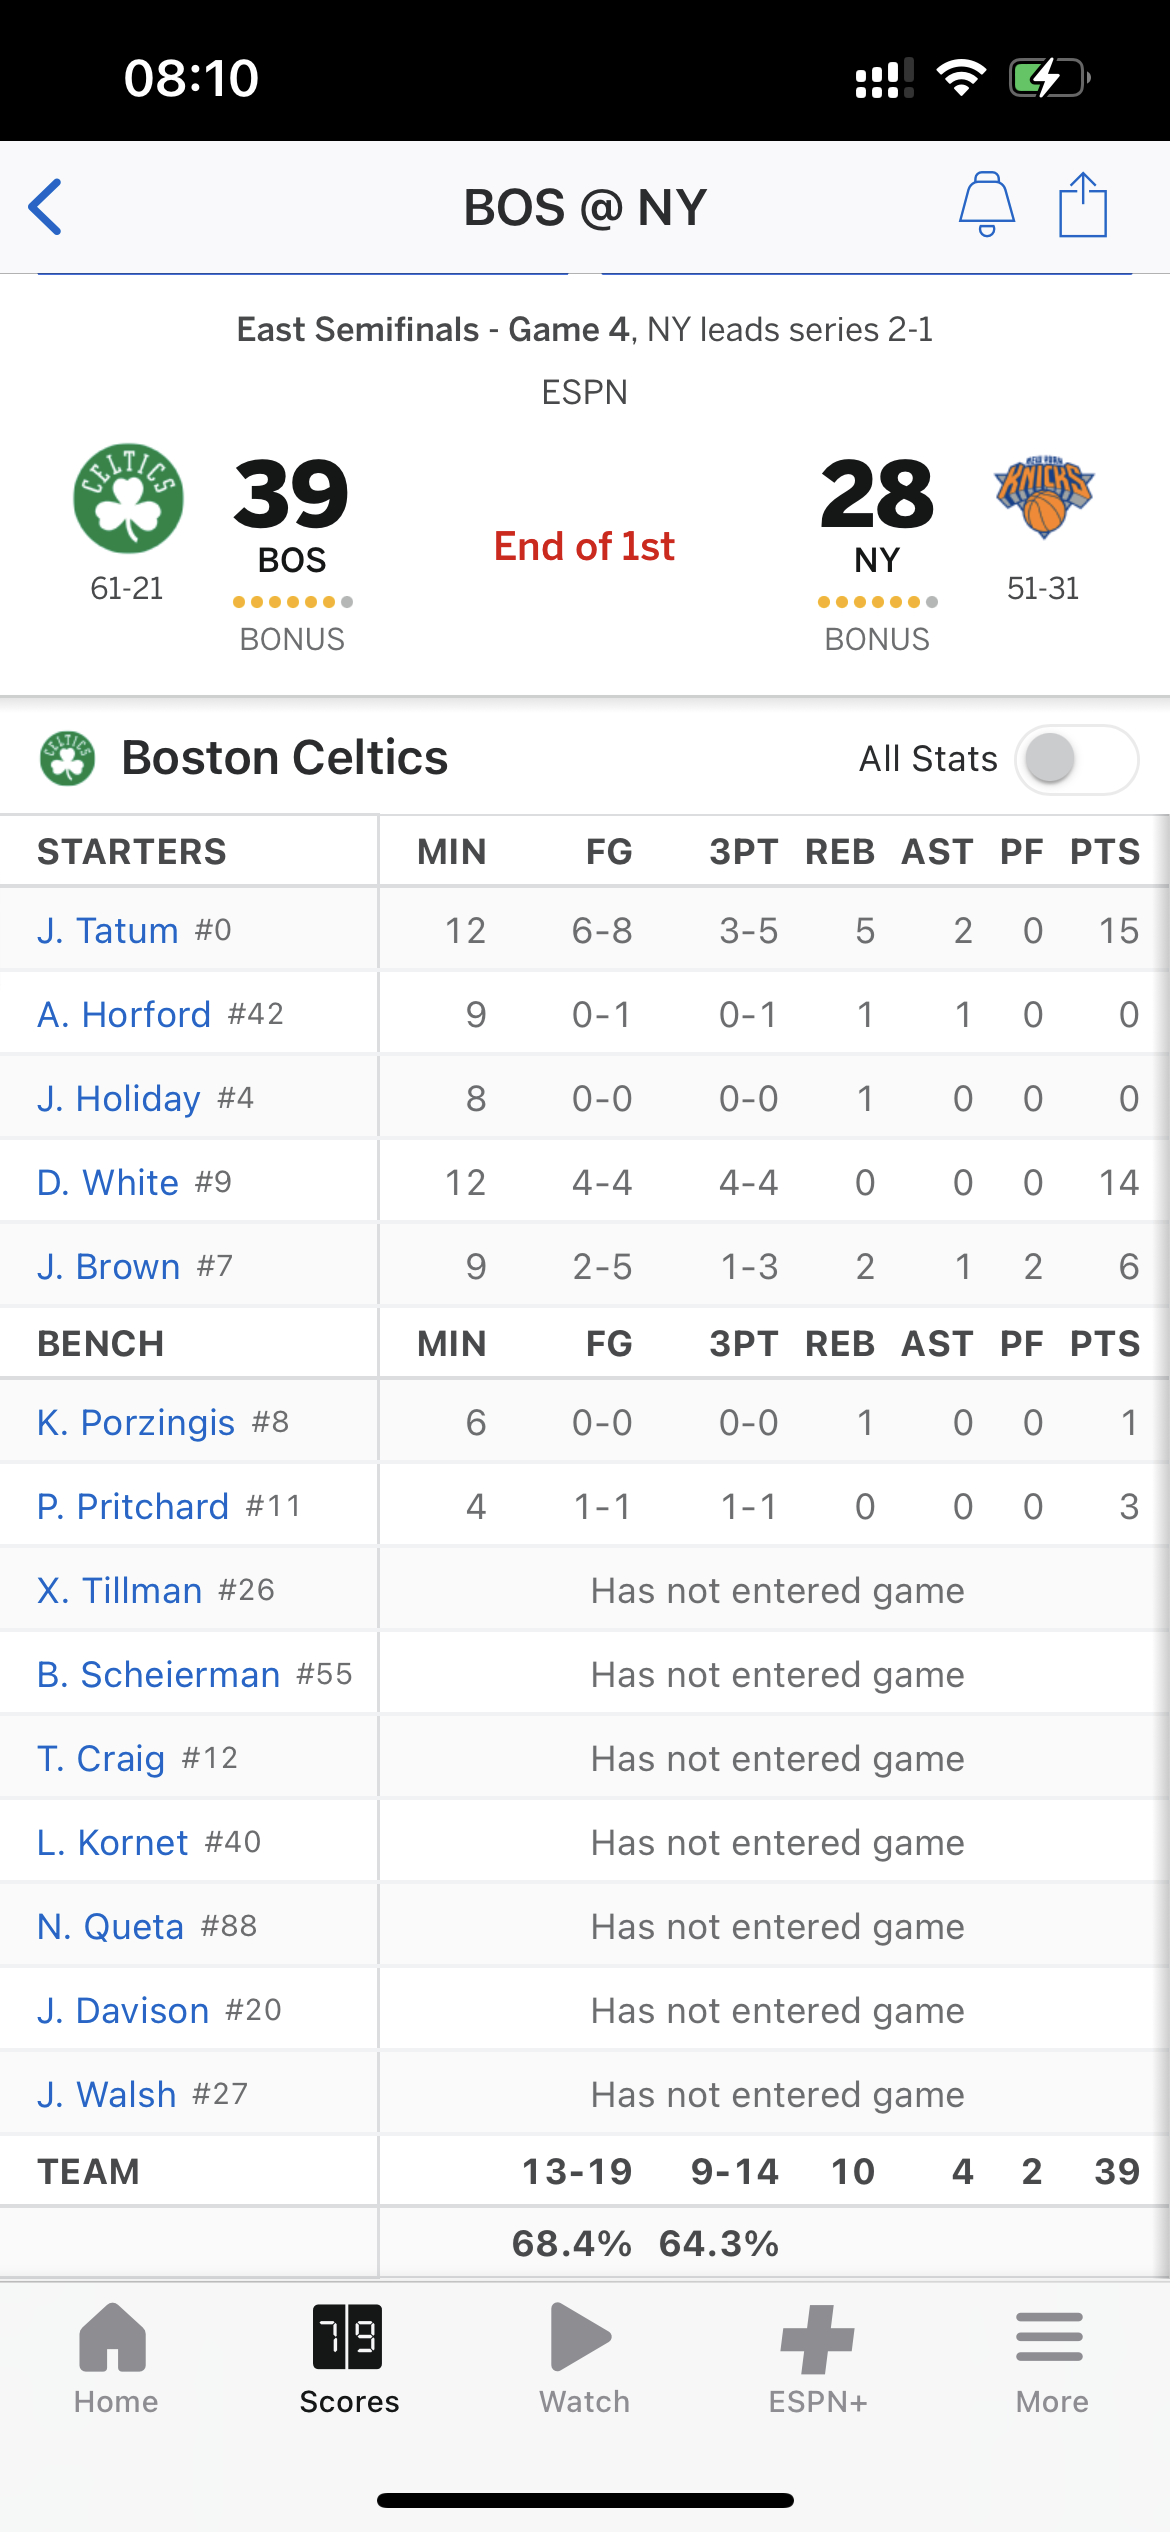Tap the Celtics logo in scoreboard

pos(128,498)
